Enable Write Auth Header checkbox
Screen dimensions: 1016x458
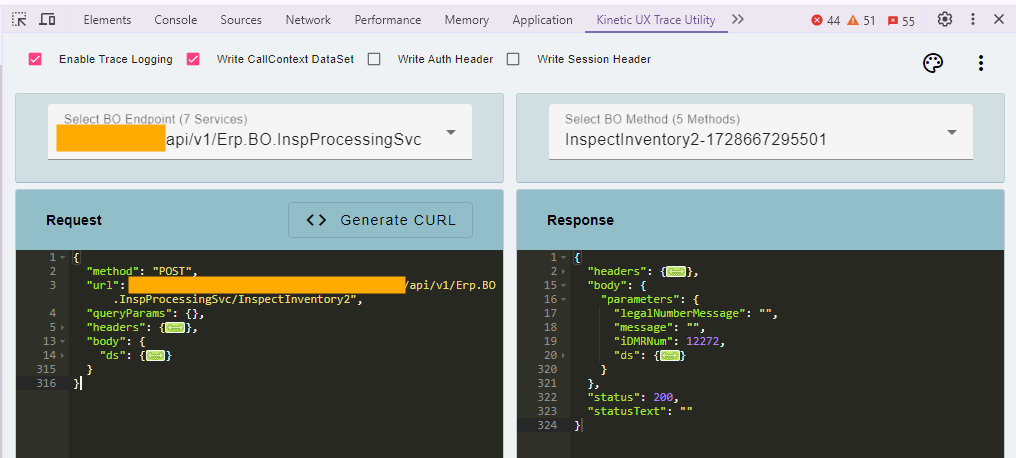(374, 59)
